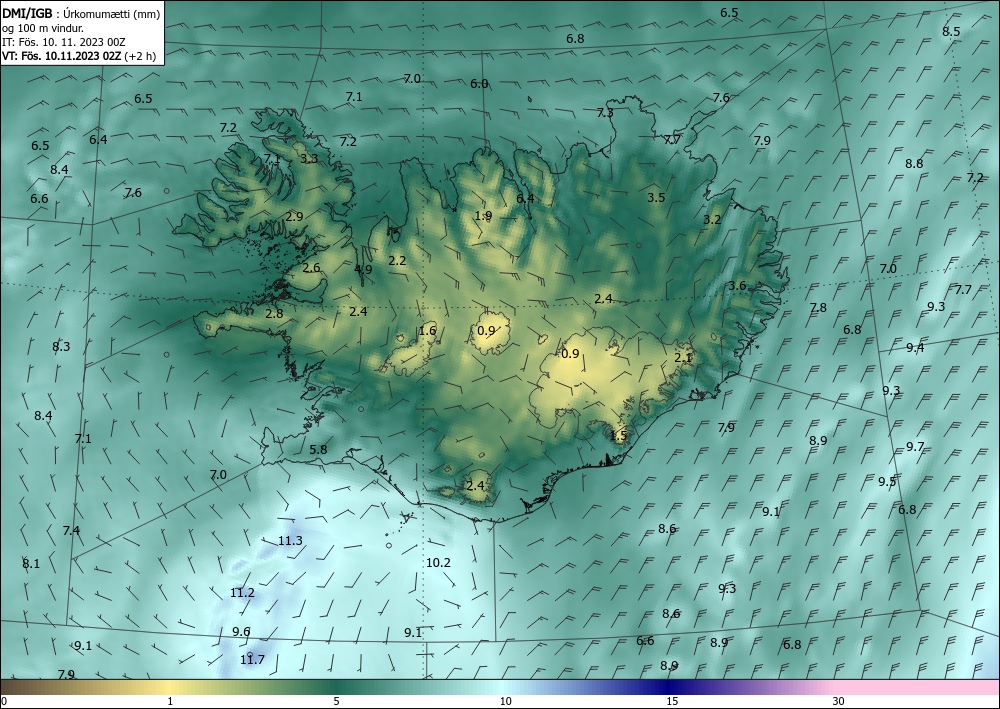Click the 9.6 value on the map
Screen dimensions: 1000x709
pos(241,632)
